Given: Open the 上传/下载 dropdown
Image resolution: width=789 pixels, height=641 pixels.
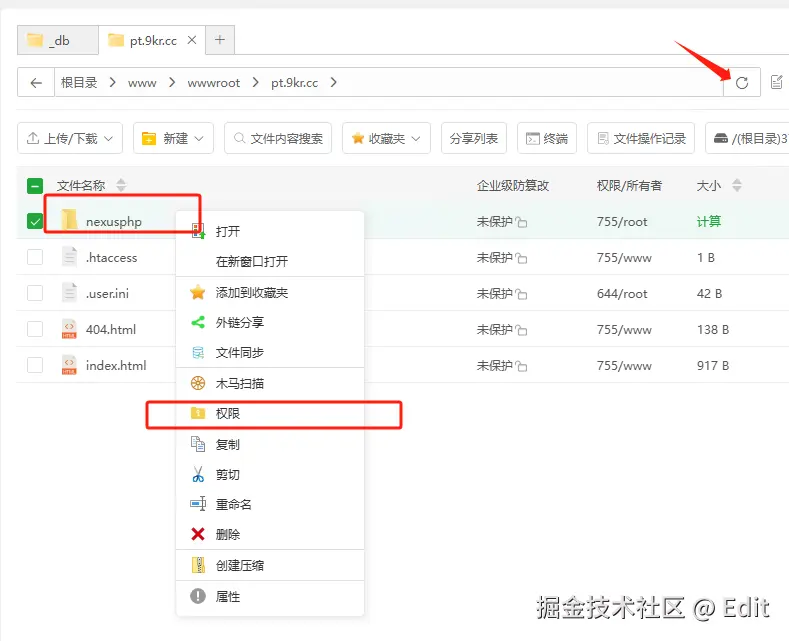Looking at the screenshot, I should (x=70, y=138).
